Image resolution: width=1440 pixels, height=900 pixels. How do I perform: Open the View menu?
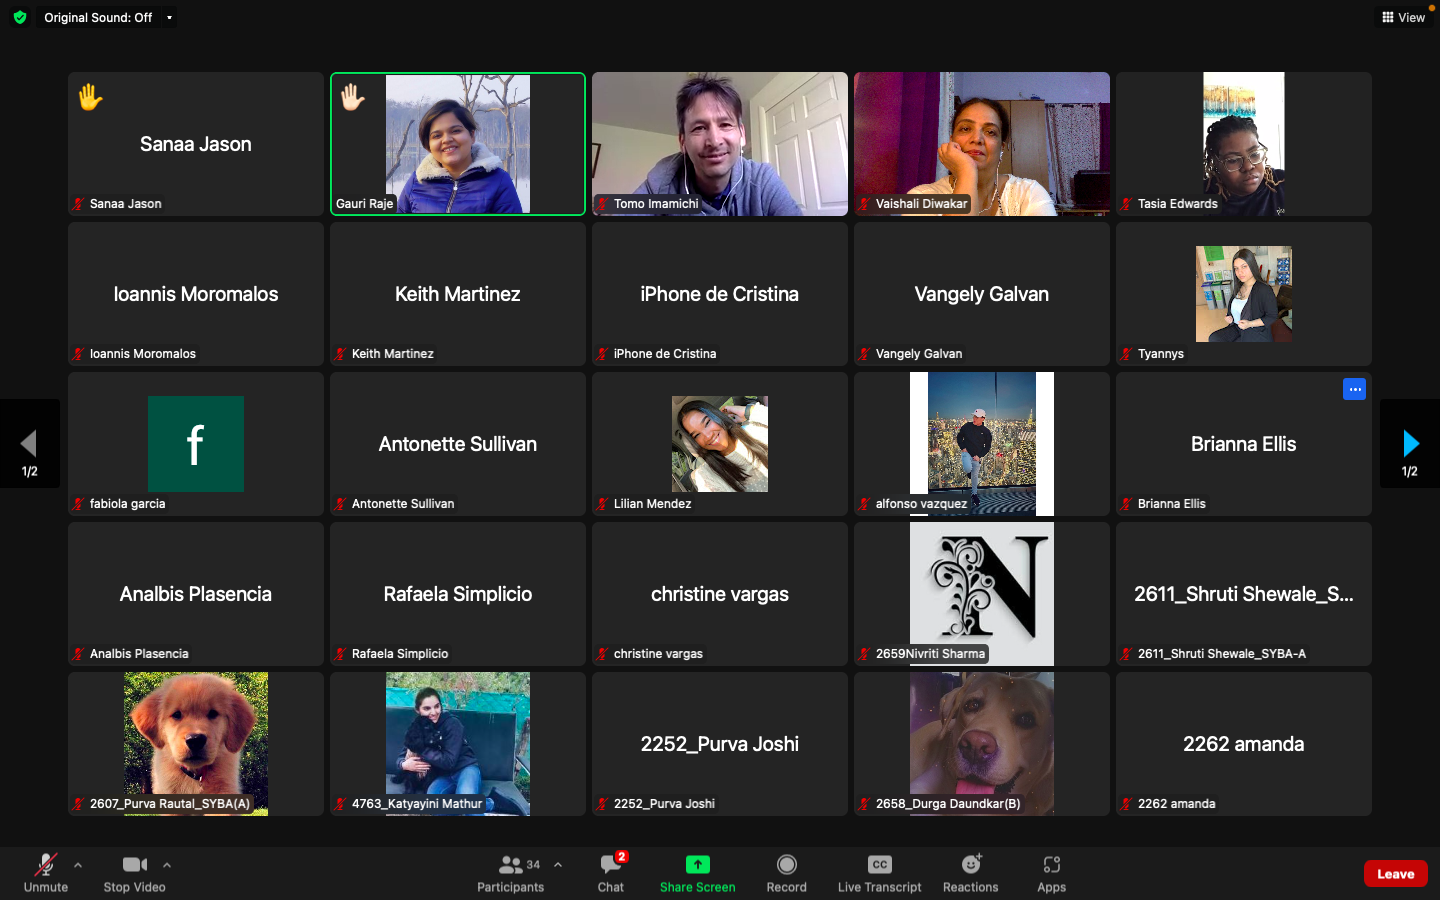[1403, 17]
